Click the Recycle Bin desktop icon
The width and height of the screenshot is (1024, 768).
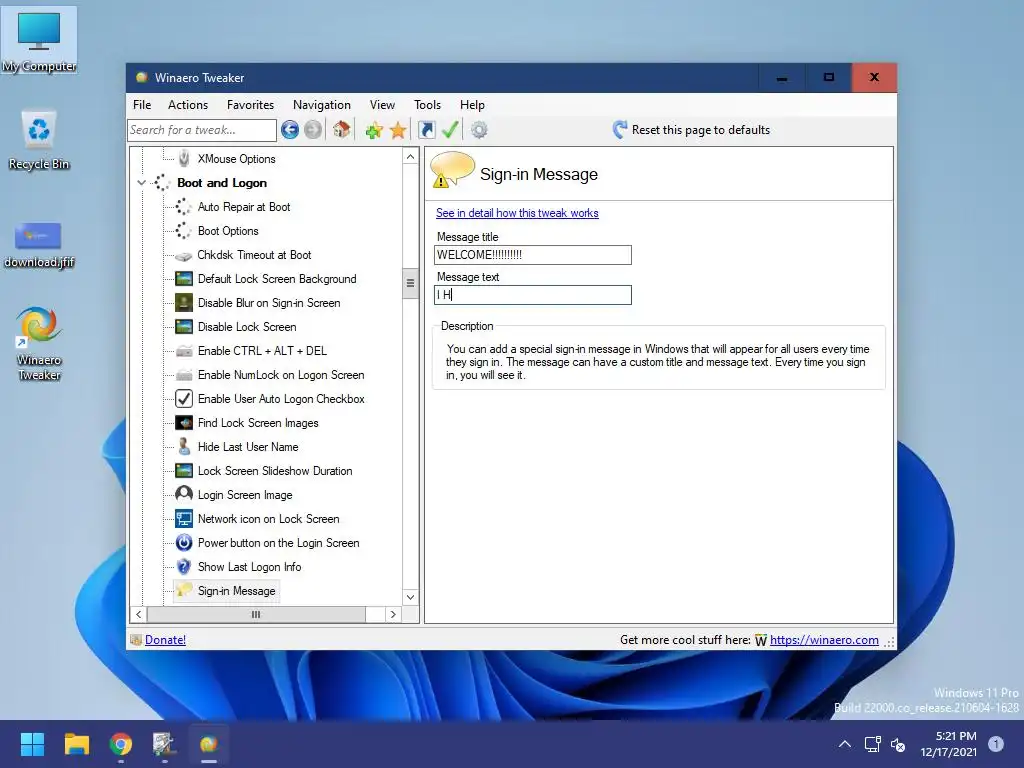pos(39,140)
